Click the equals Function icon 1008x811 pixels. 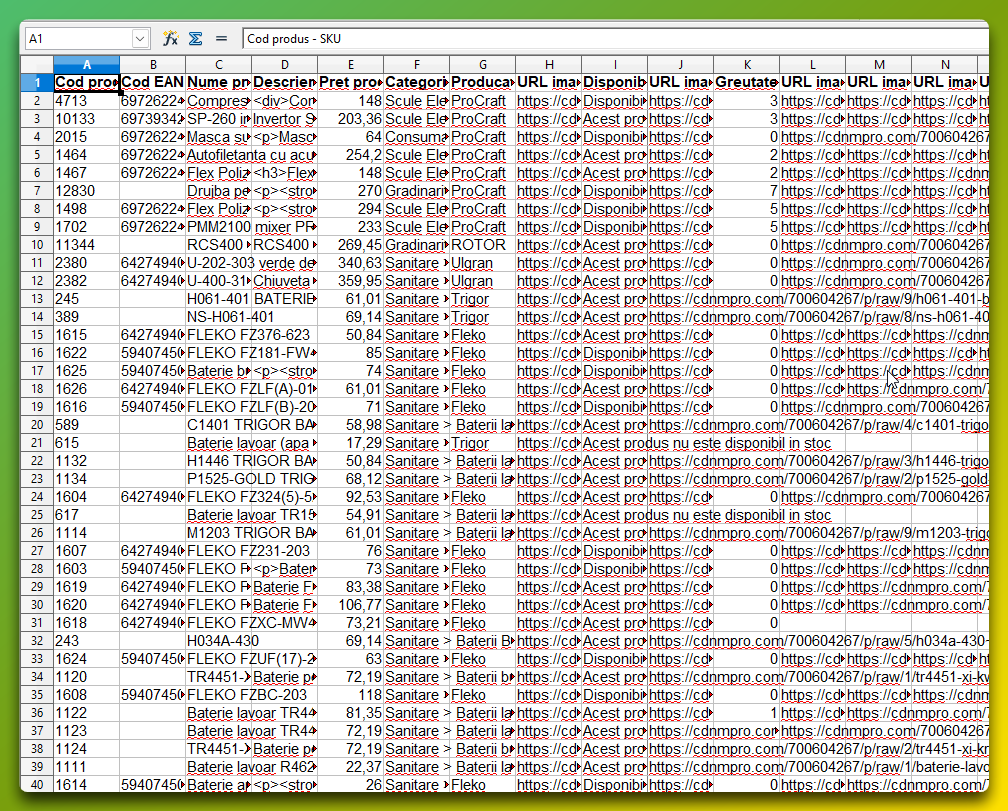[x=221, y=38]
